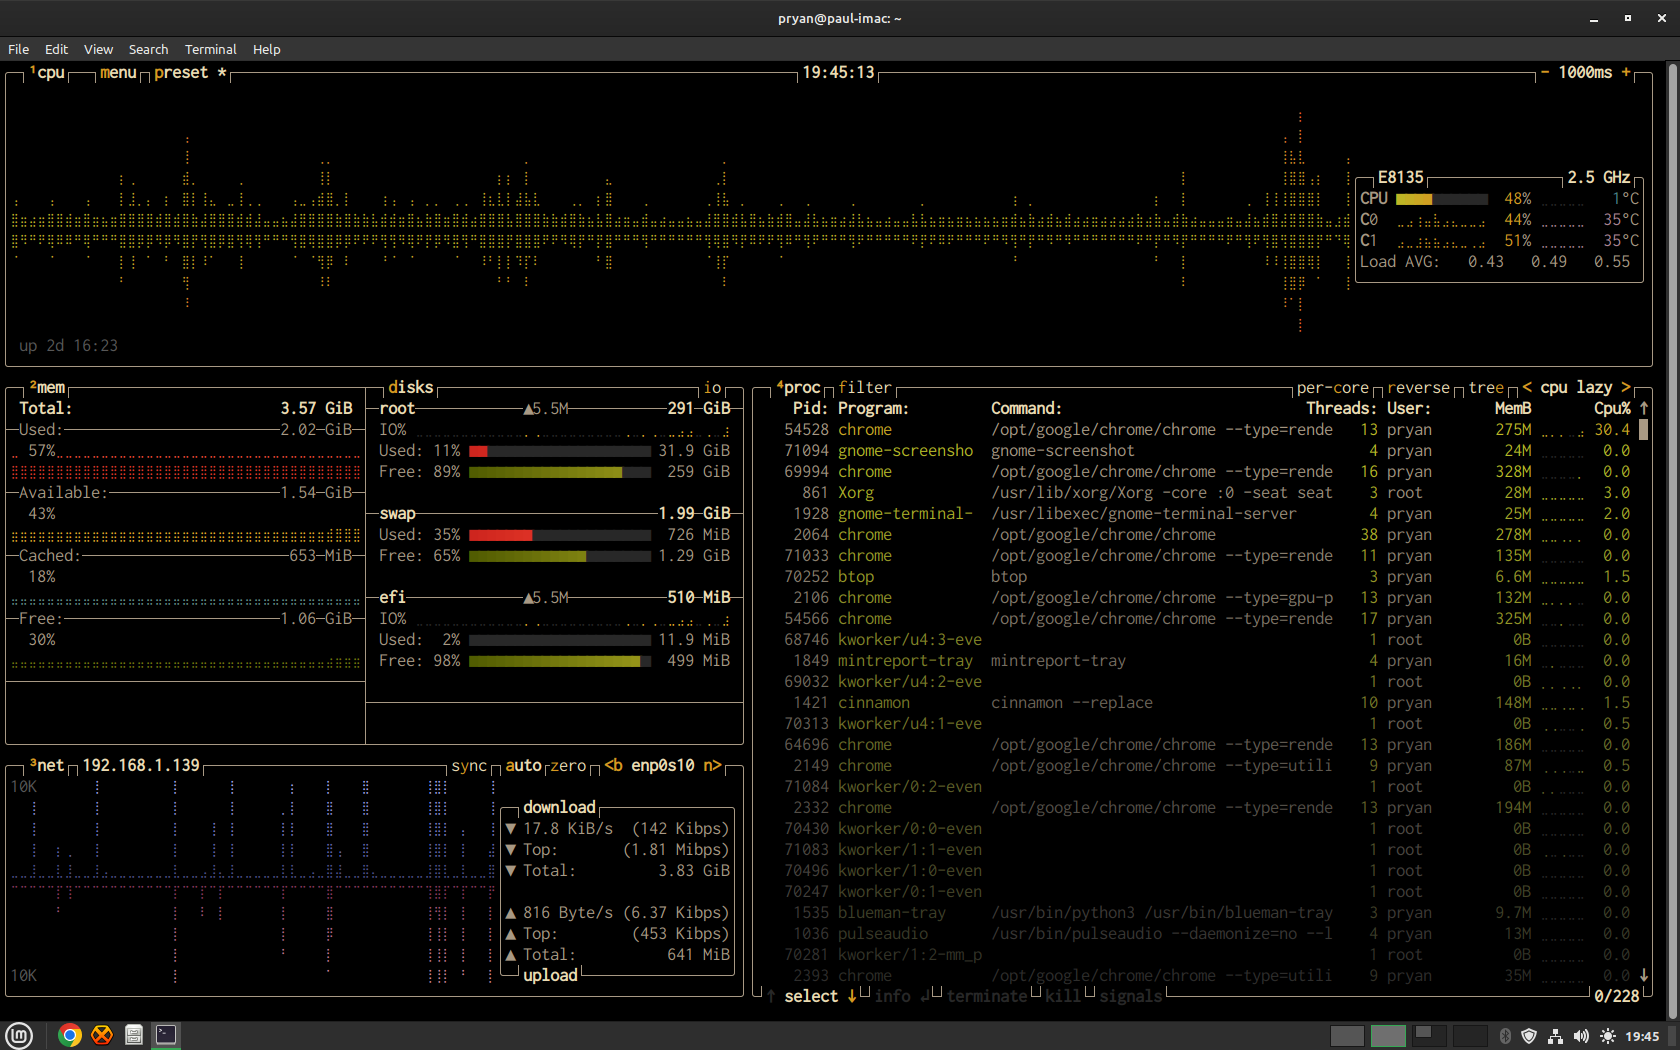Open the Linux Mint start menu
Screen dimensions: 1680x1050
tap(19, 1035)
